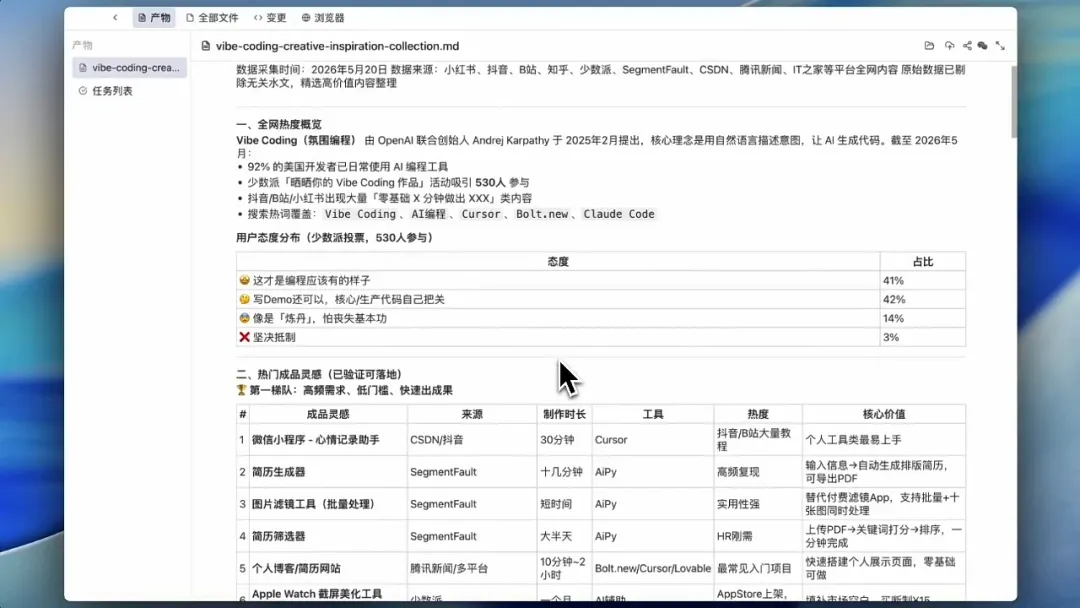Click the 个人博客/简历网站 cell
This screenshot has height=608, width=1080.
[328, 568]
